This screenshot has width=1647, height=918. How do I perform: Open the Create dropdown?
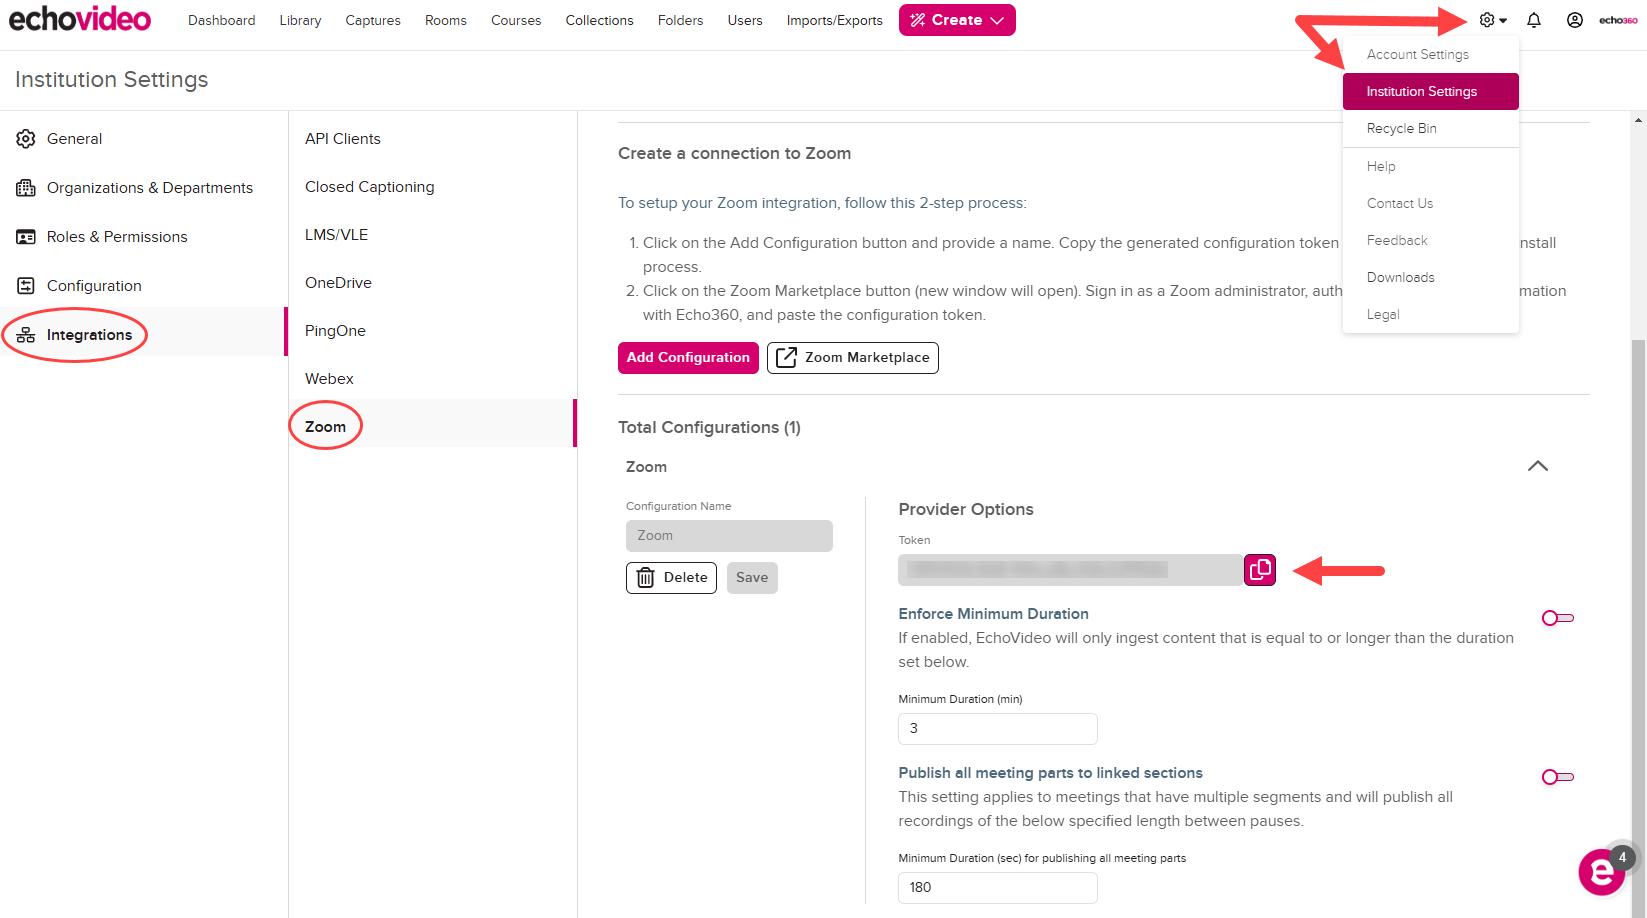click(957, 20)
